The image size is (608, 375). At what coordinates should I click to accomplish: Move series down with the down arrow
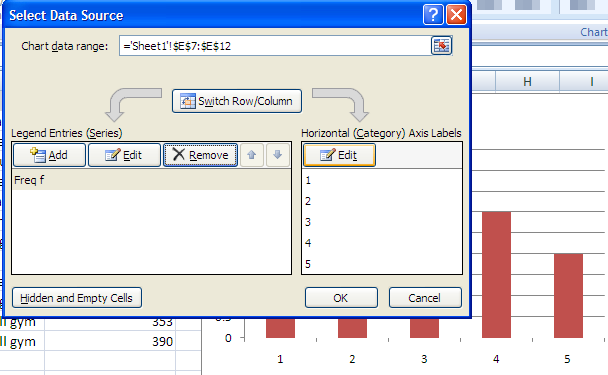coord(277,155)
